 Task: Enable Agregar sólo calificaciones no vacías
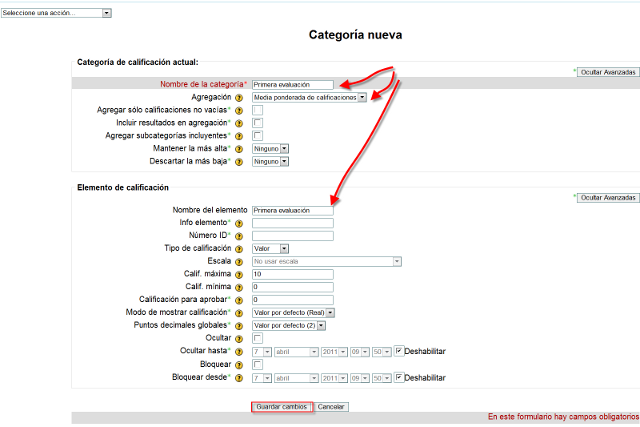257,110
